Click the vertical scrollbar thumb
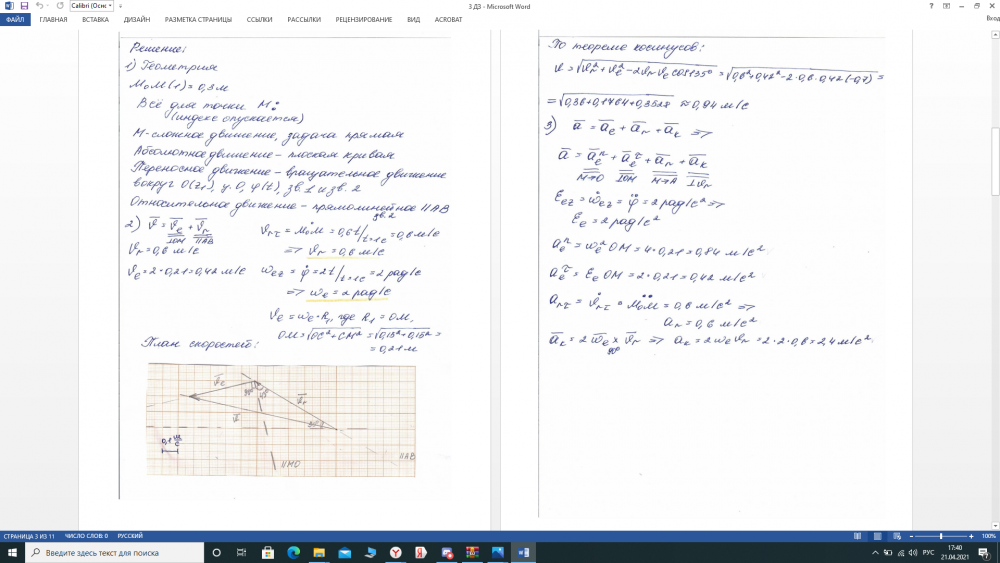Screen dimensions: 1000x563 click(x=995, y=161)
